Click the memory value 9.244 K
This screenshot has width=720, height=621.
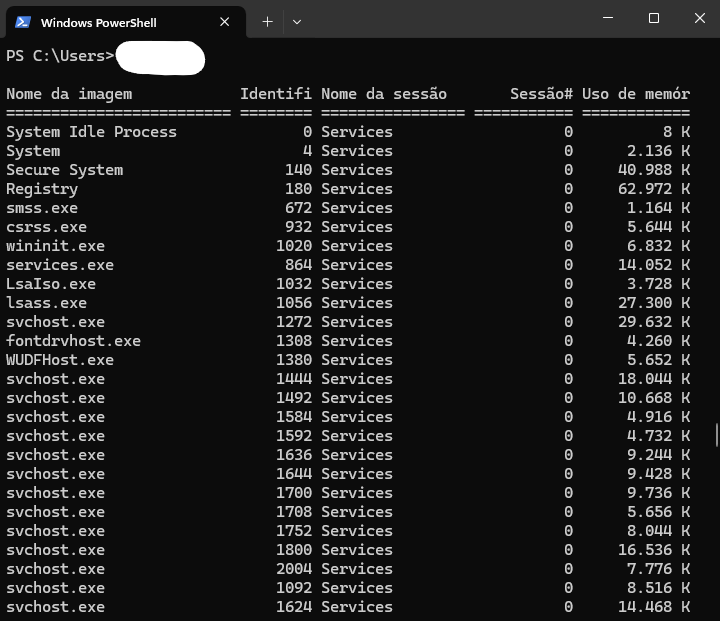(658, 455)
